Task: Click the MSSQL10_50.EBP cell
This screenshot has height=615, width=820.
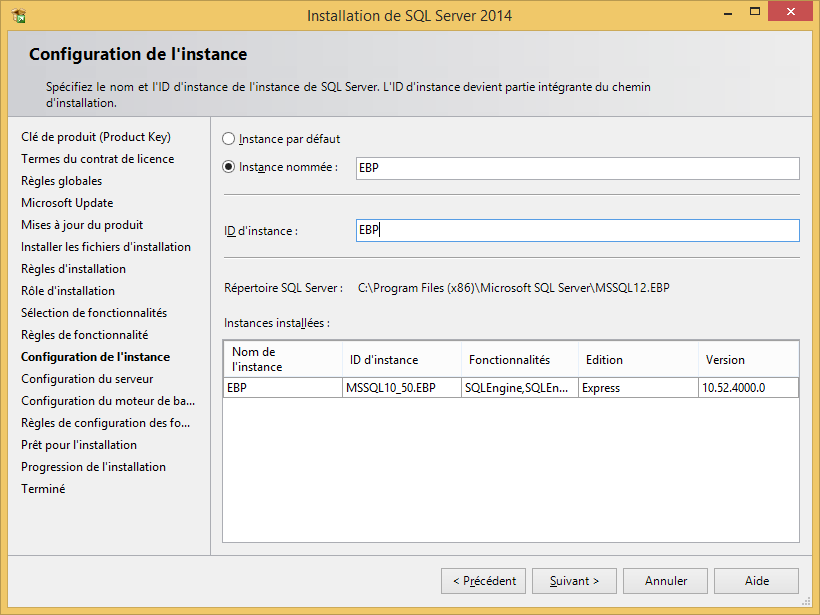Action: point(402,388)
